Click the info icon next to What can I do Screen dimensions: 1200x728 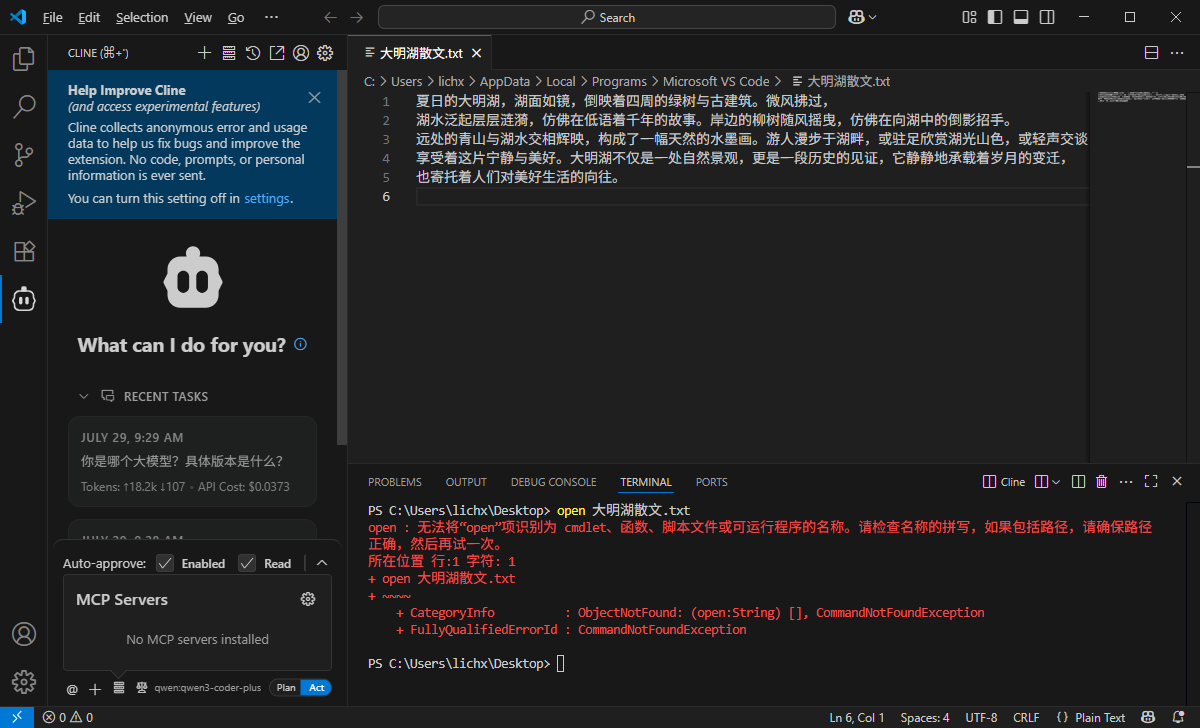[300, 344]
